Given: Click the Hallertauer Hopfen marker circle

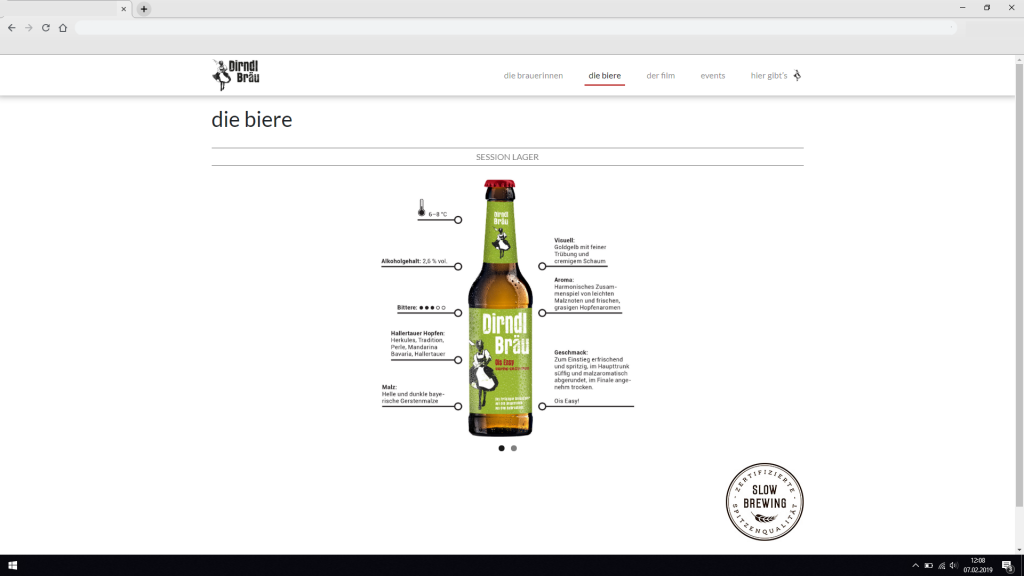Looking at the screenshot, I should point(458,360).
